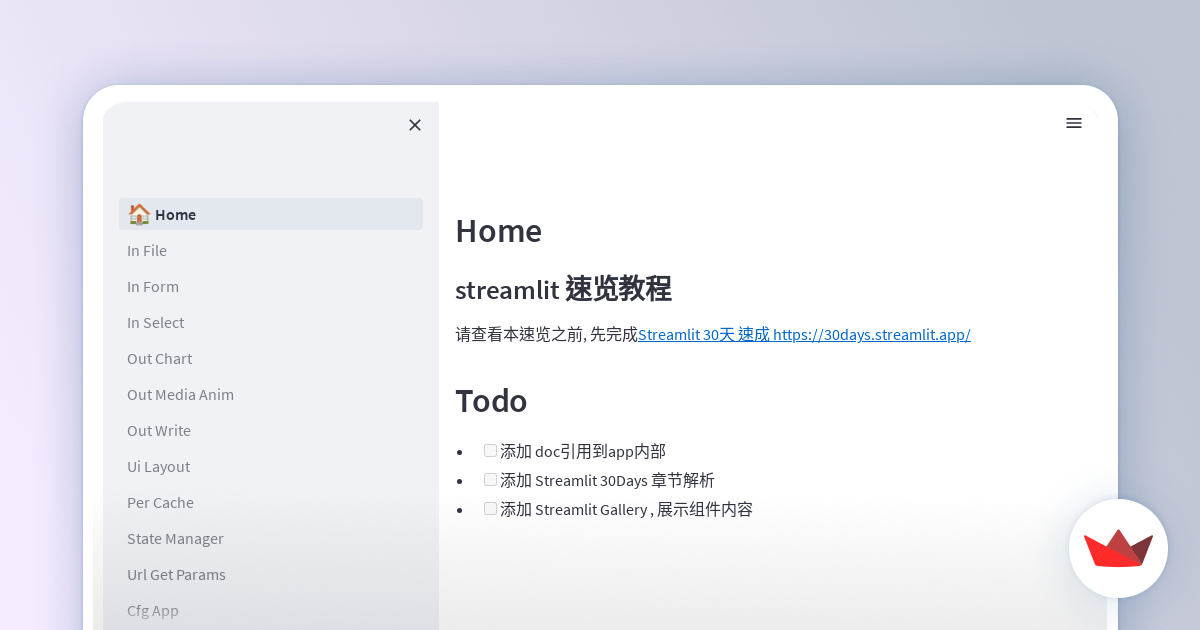This screenshot has width=1200, height=630.
Task: Click the house icon beside Home
Action: click(139, 213)
